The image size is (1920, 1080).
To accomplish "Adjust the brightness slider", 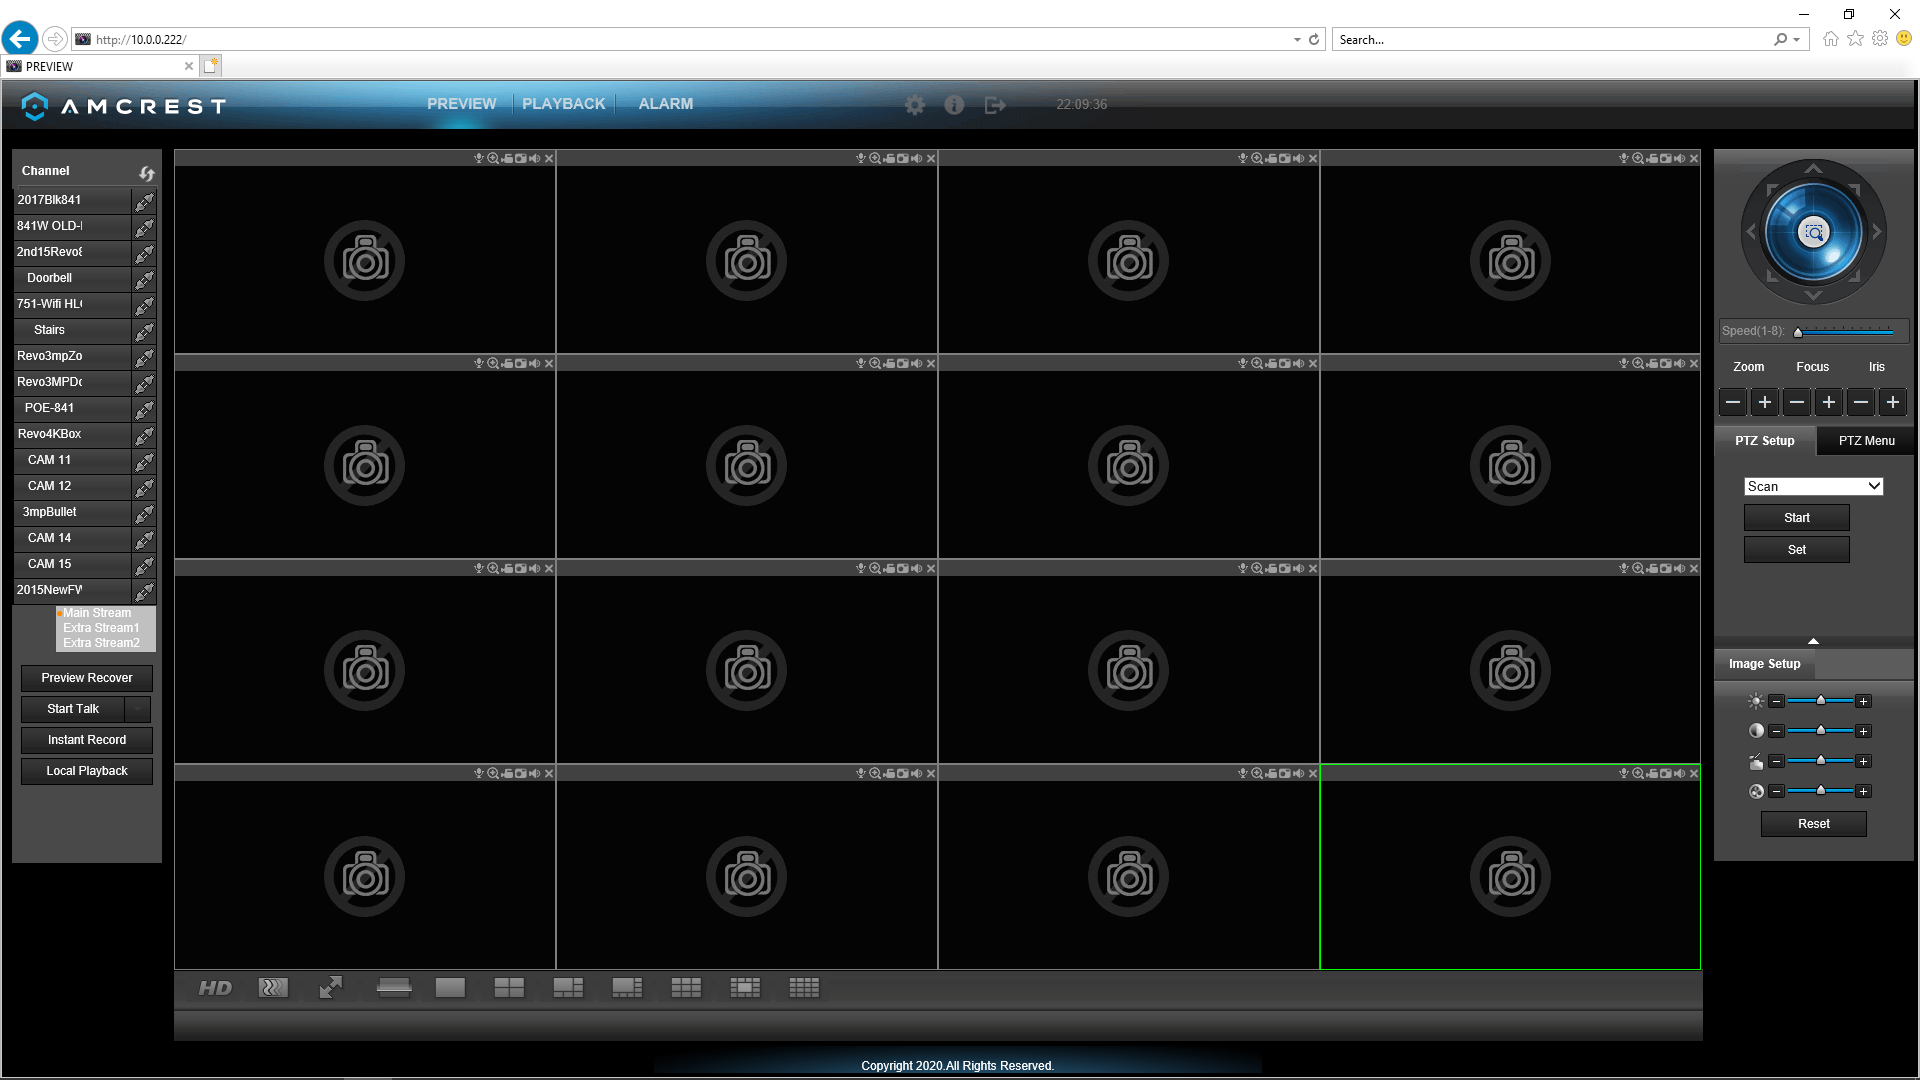I will pyautogui.click(x=1820, y=702).
